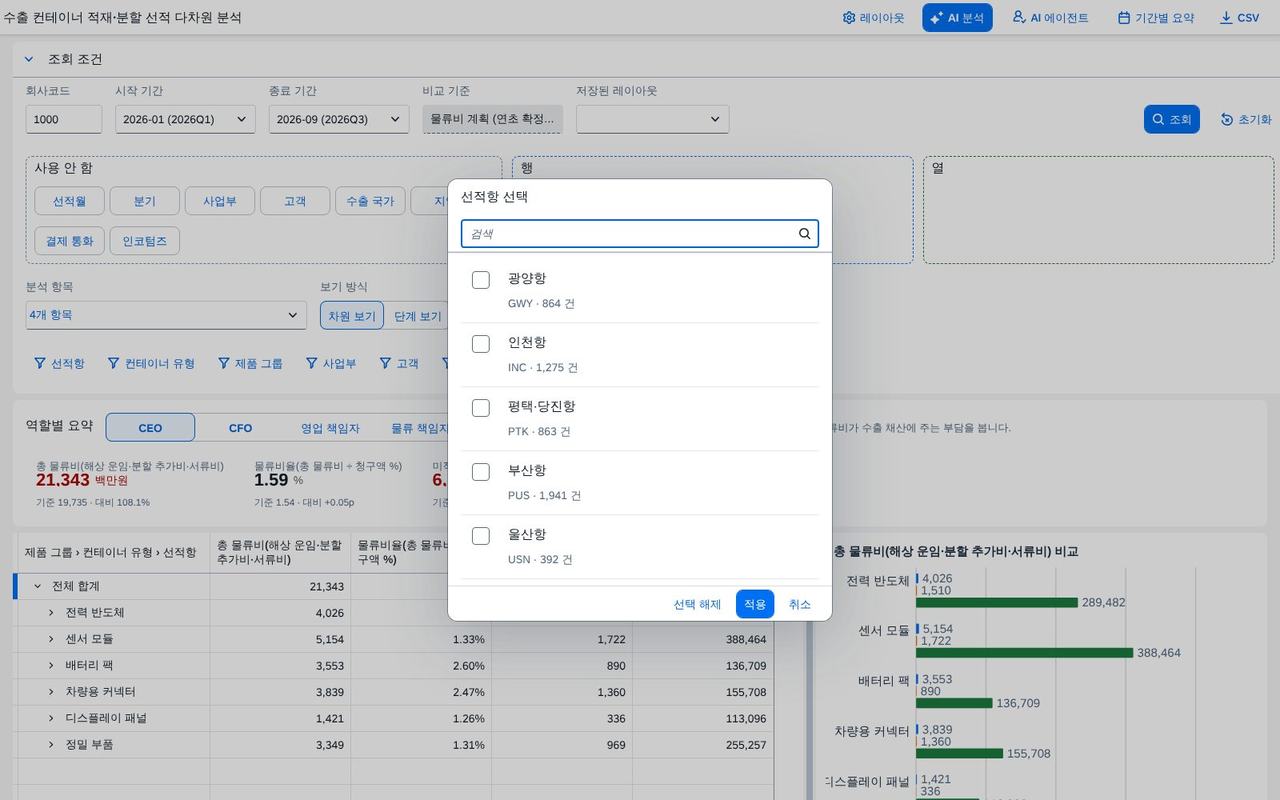Click the 255,257 cell in 정밀 부품 row
1280x800 pixels.
(x=703, y=745)
